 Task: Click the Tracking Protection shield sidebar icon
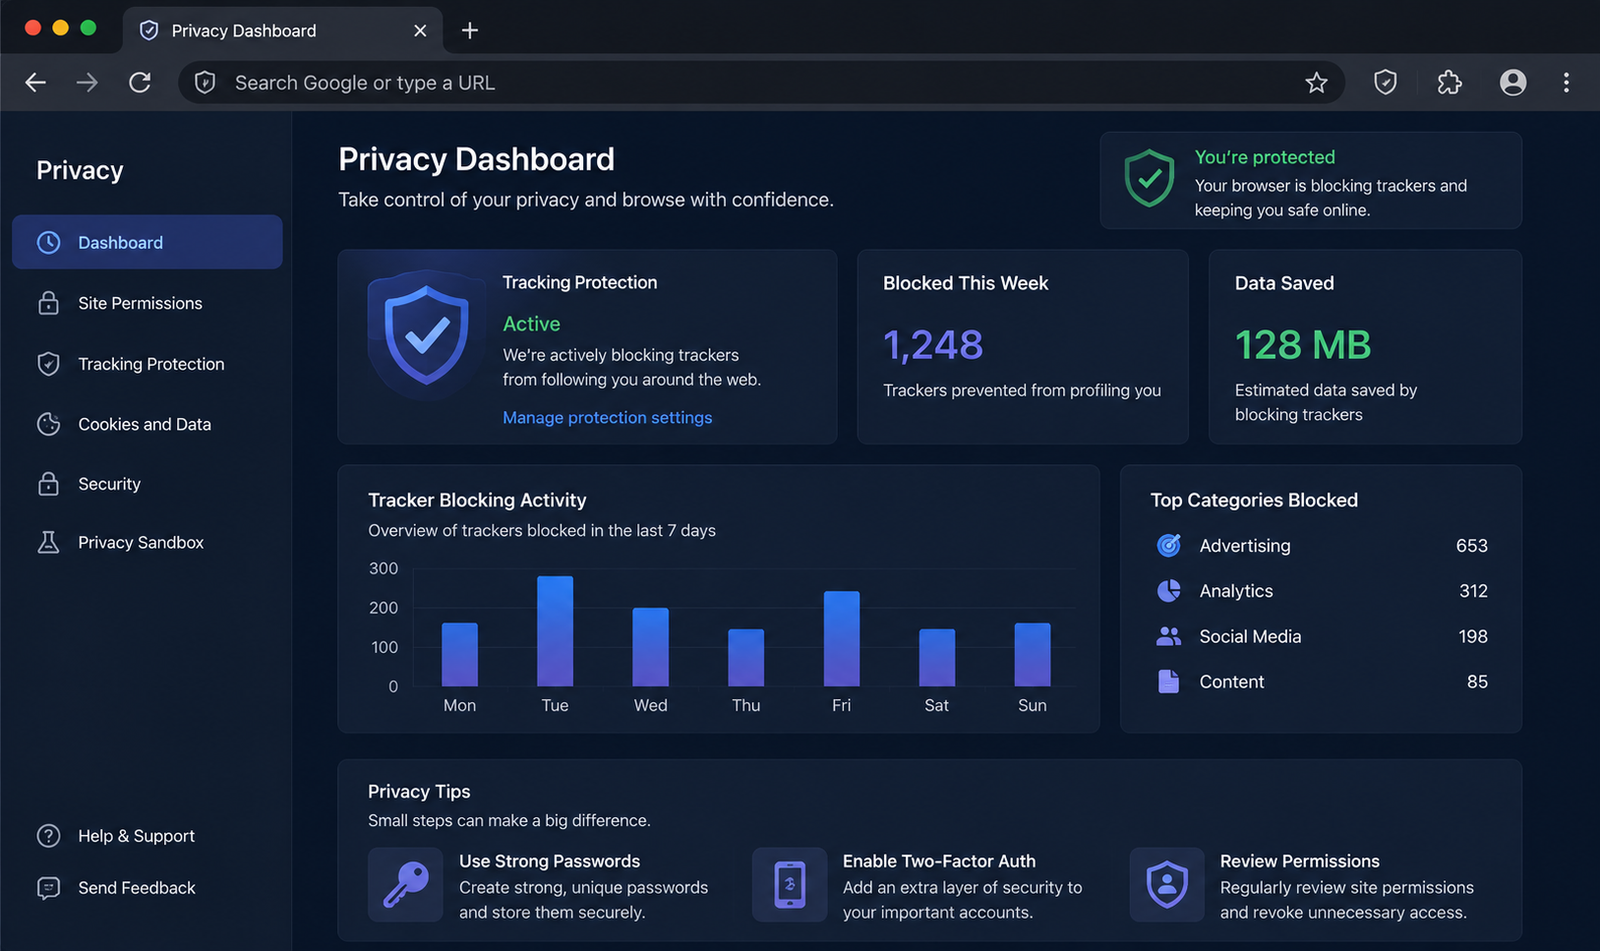click(x=48, y=364)
